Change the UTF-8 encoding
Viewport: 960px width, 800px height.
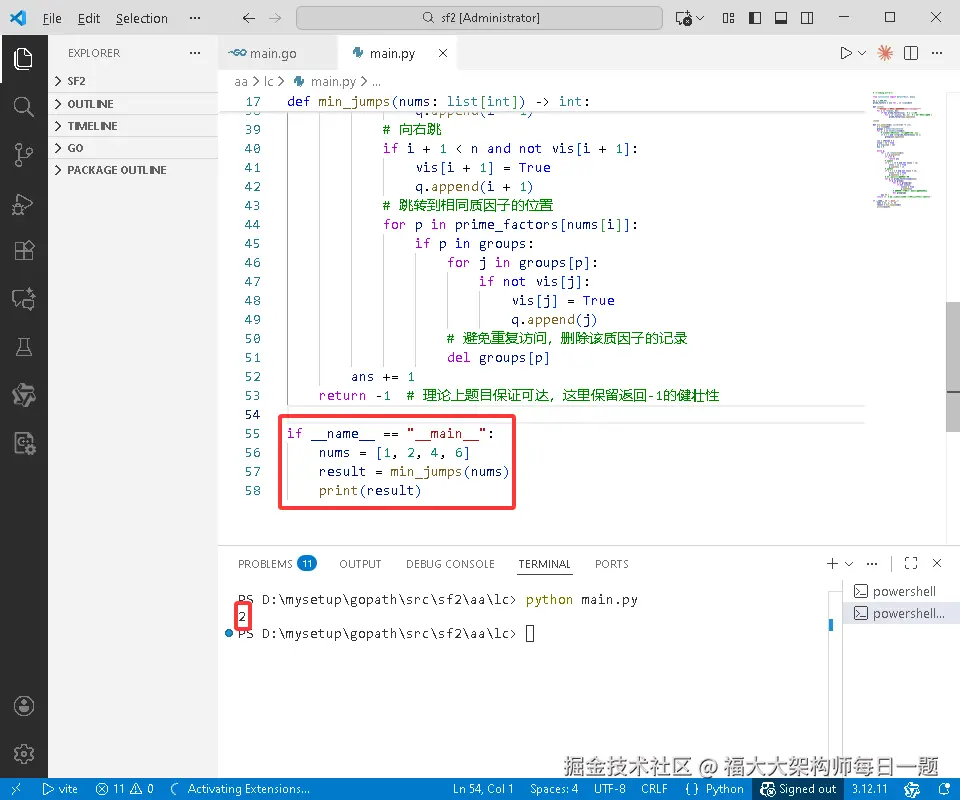tap(610, 789)
